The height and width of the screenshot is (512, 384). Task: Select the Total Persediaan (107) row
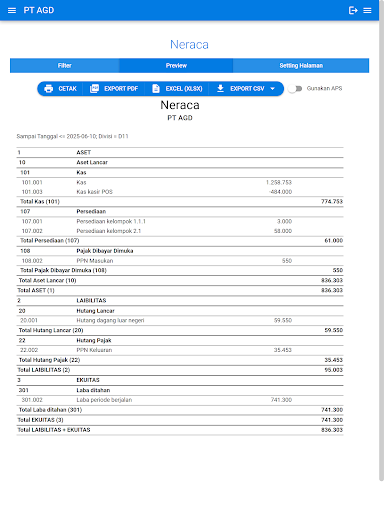click(x=180, y=241)
